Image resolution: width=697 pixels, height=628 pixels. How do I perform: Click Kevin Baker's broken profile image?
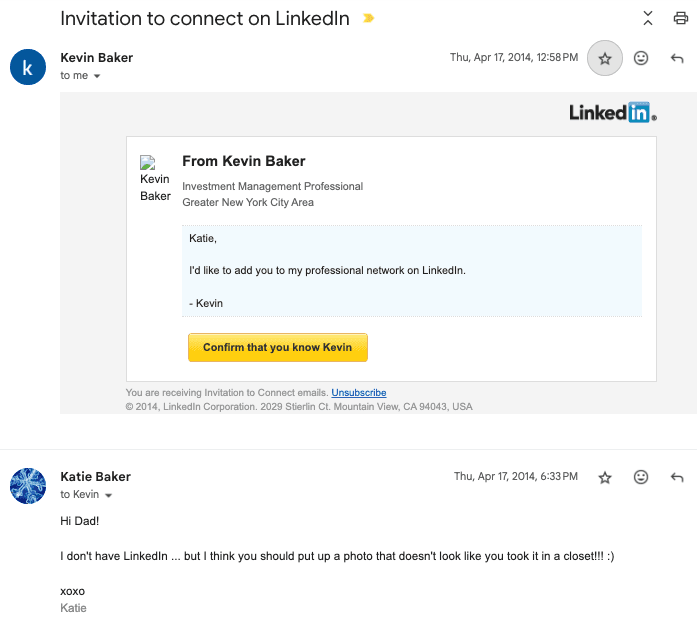tap(155, 179)
